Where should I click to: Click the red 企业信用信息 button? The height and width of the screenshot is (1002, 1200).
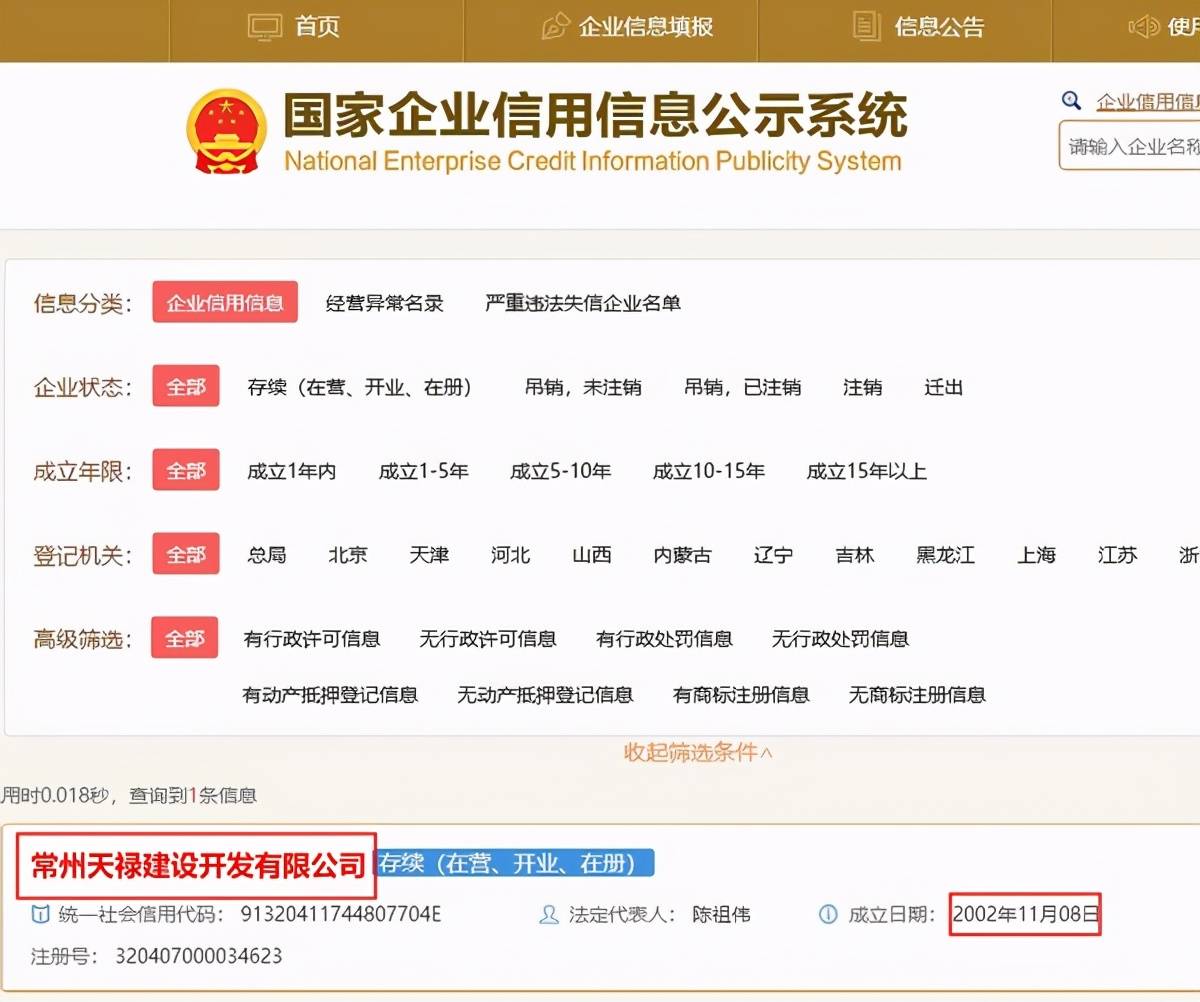(x=225, y=303)
